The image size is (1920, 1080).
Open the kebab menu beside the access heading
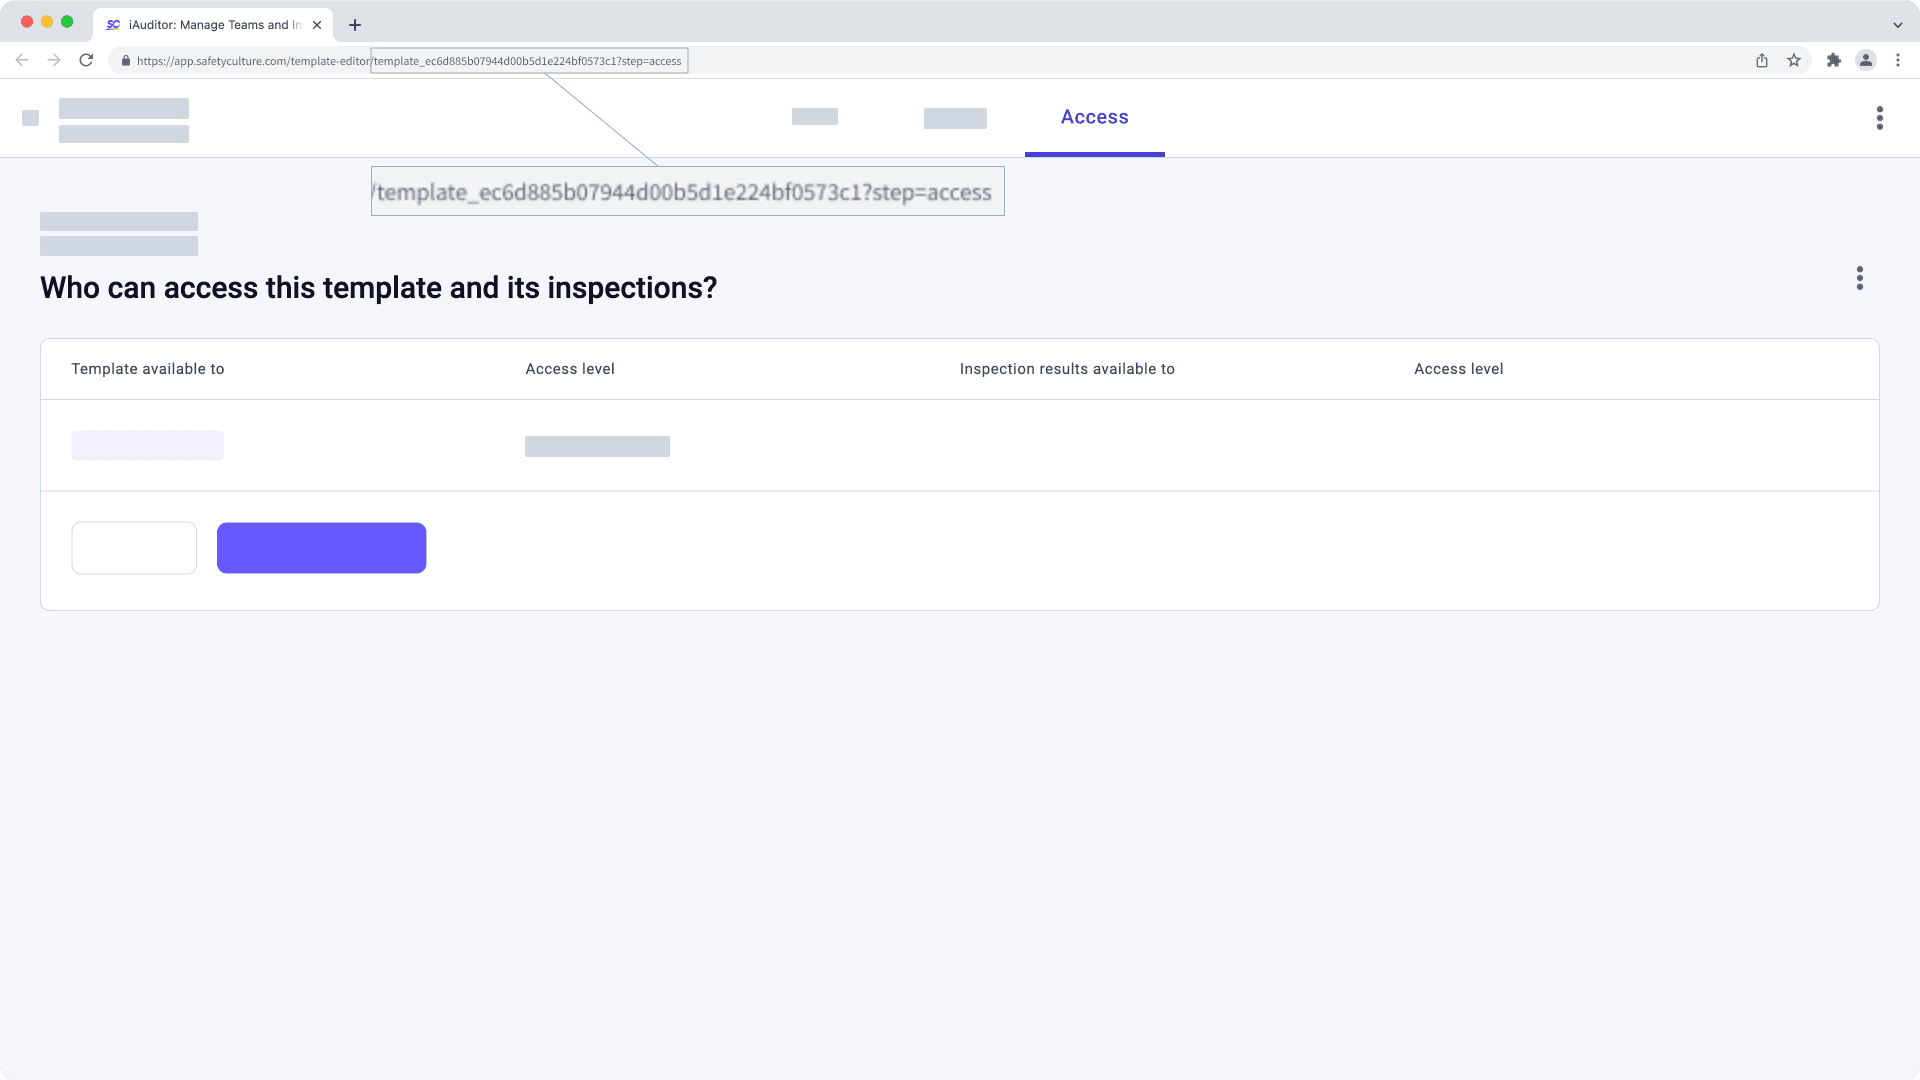[x=1859, y=278]
